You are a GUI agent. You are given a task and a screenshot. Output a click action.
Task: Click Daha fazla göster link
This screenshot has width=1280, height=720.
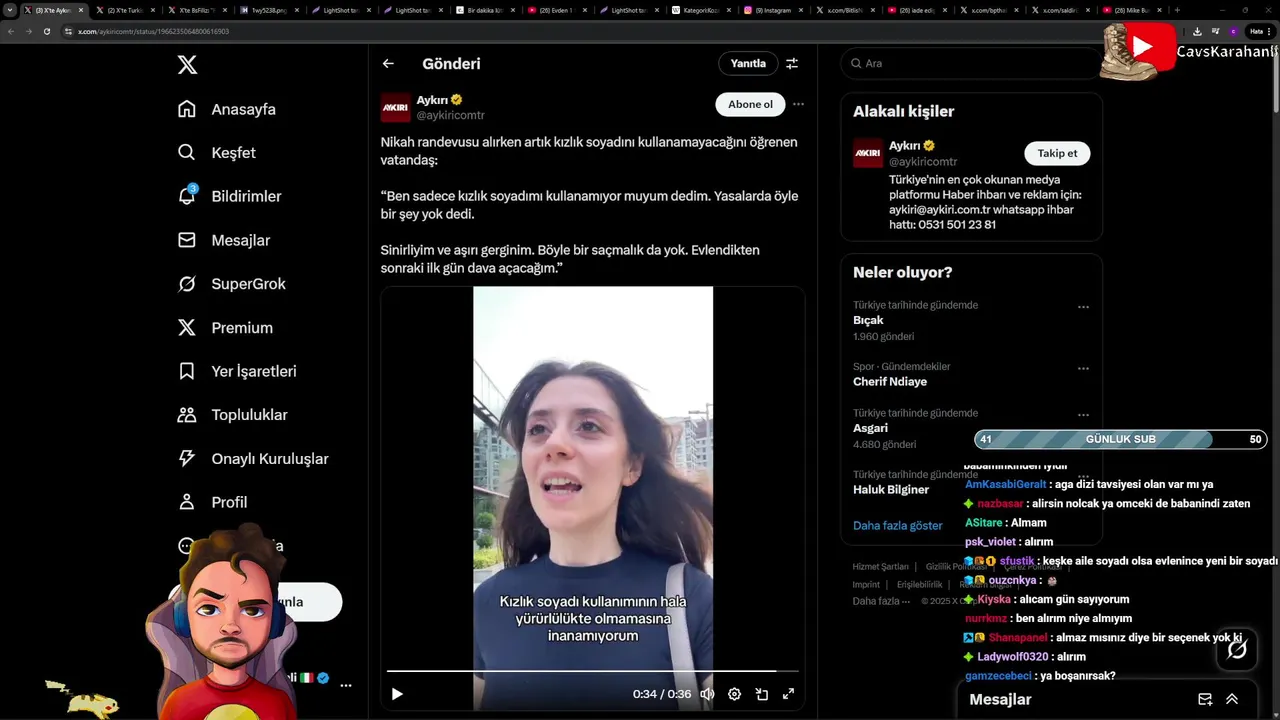(898, 525)
